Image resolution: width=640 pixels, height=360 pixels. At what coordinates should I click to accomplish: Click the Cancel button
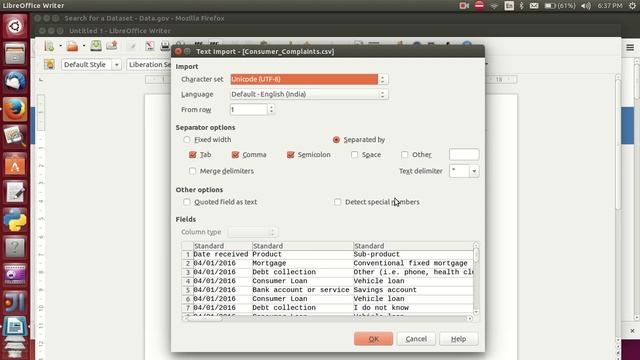(416, 339)
